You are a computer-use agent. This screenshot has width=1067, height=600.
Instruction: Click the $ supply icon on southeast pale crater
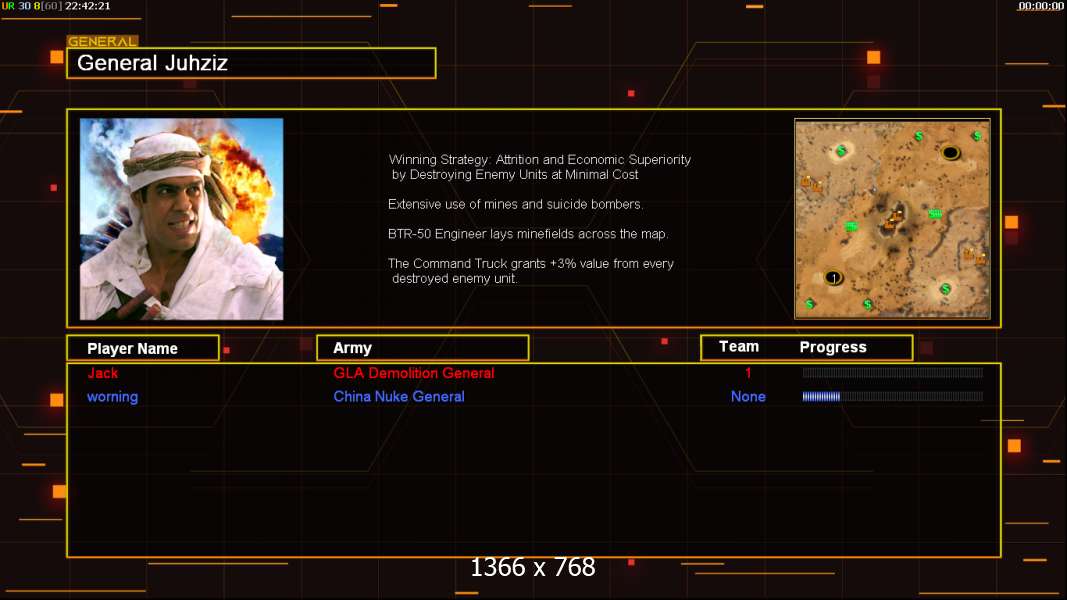945,289
